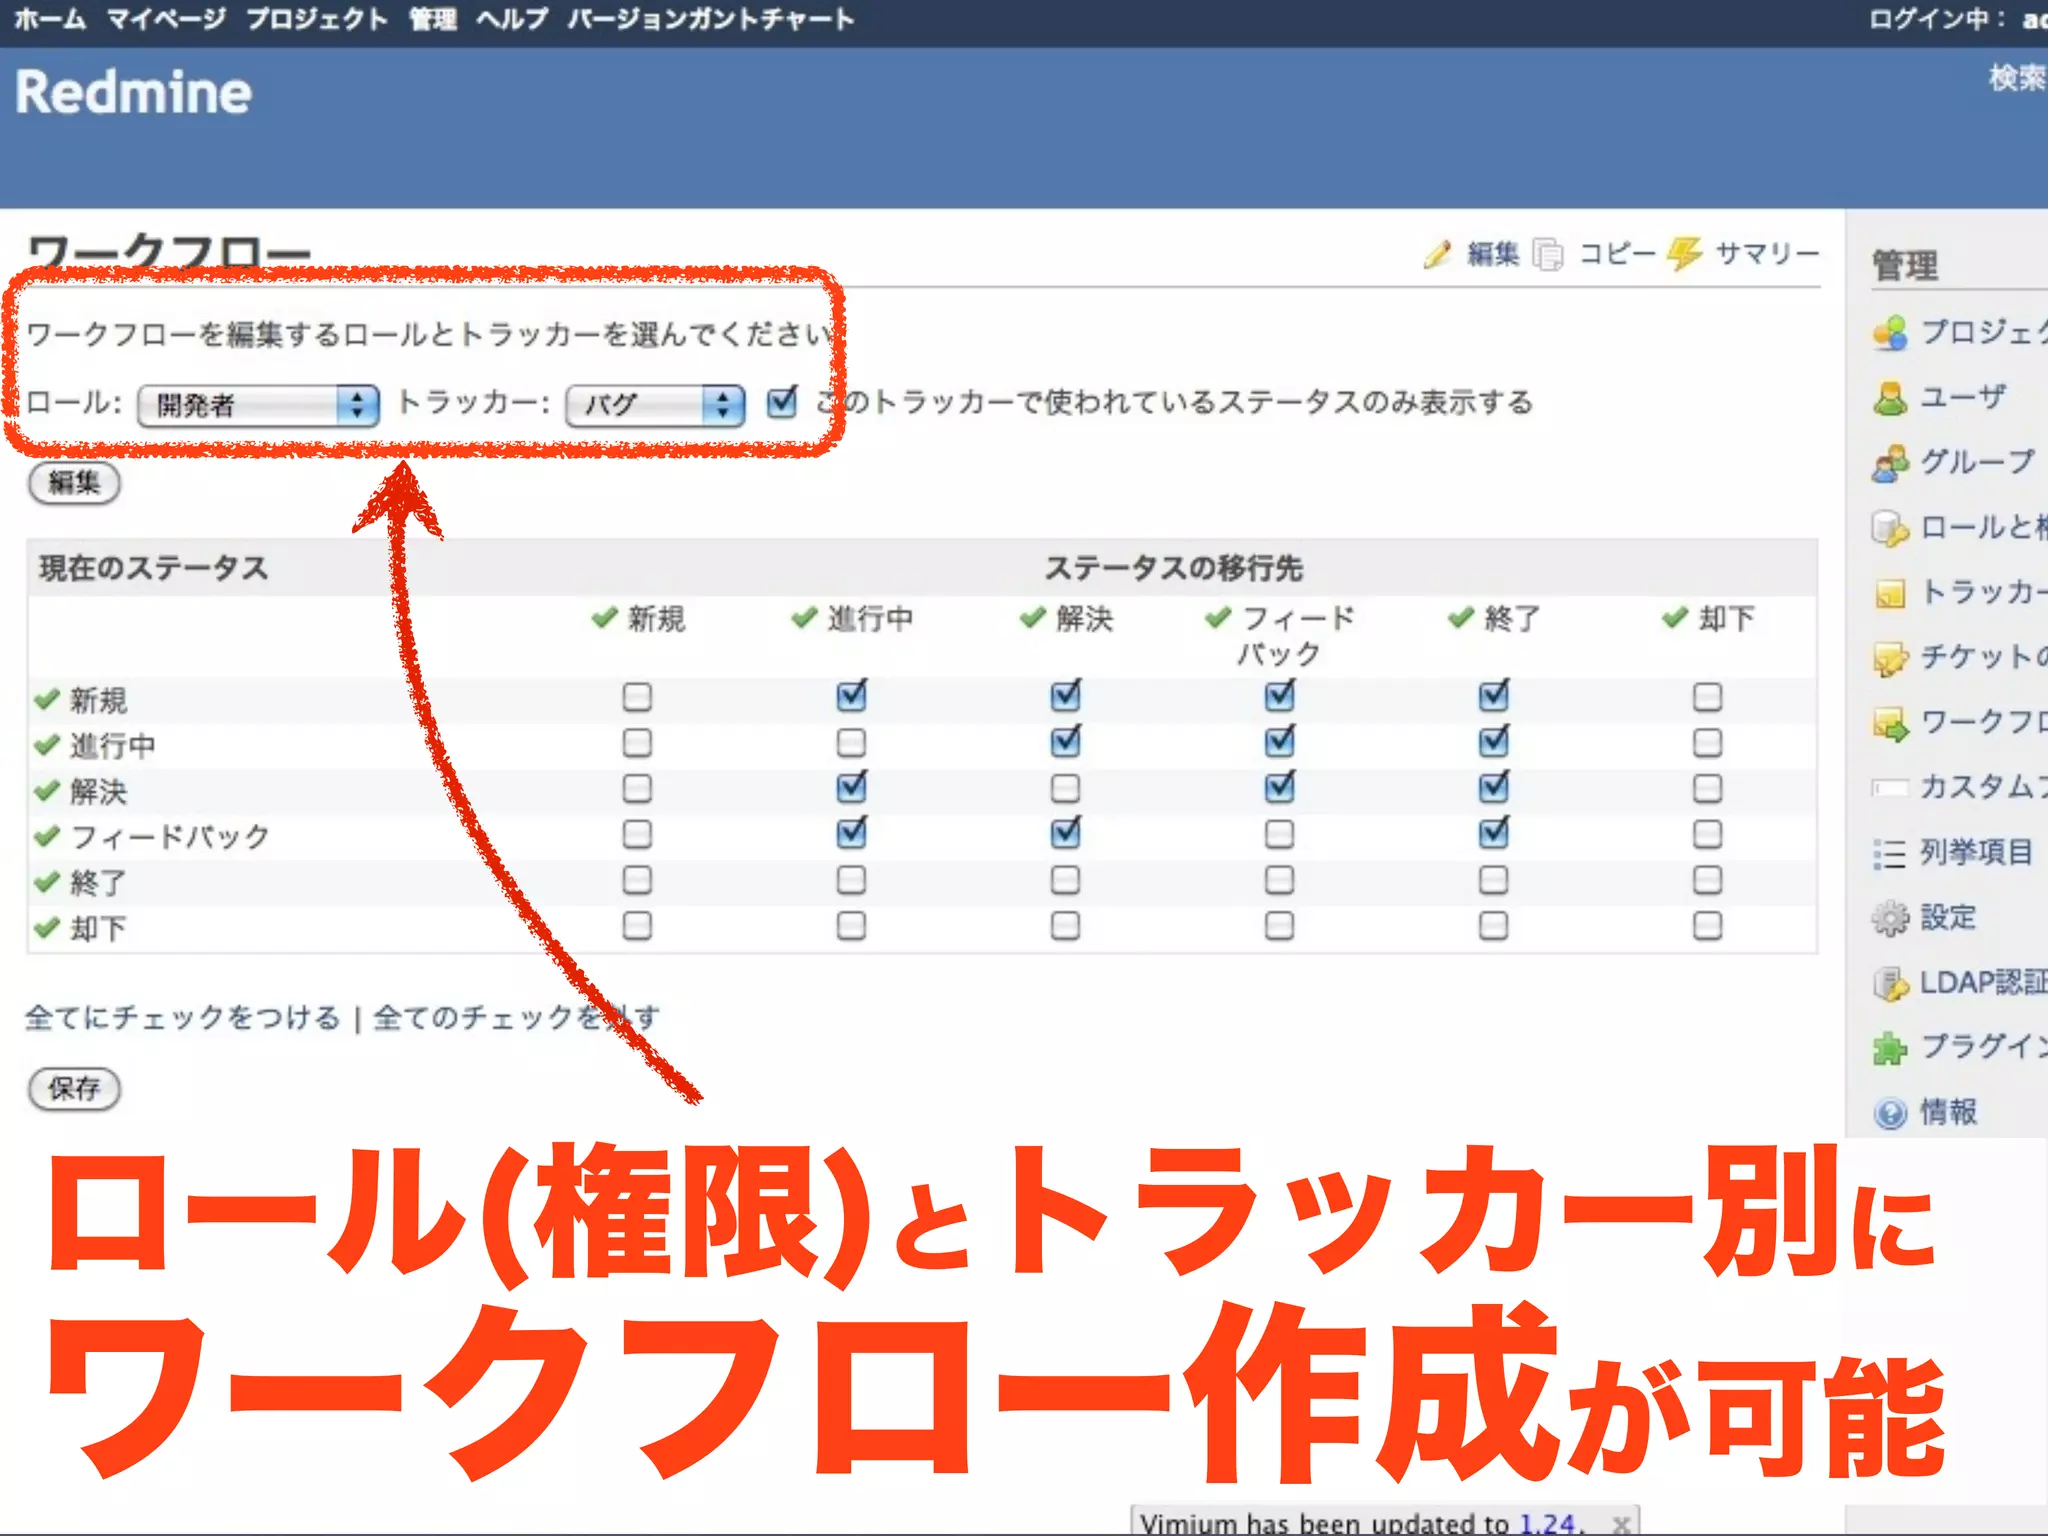Image resolution: width=2048 pixels, height=1536 pixels.
Task: Click the 編集 button below role selector
Action: [74, 483]
